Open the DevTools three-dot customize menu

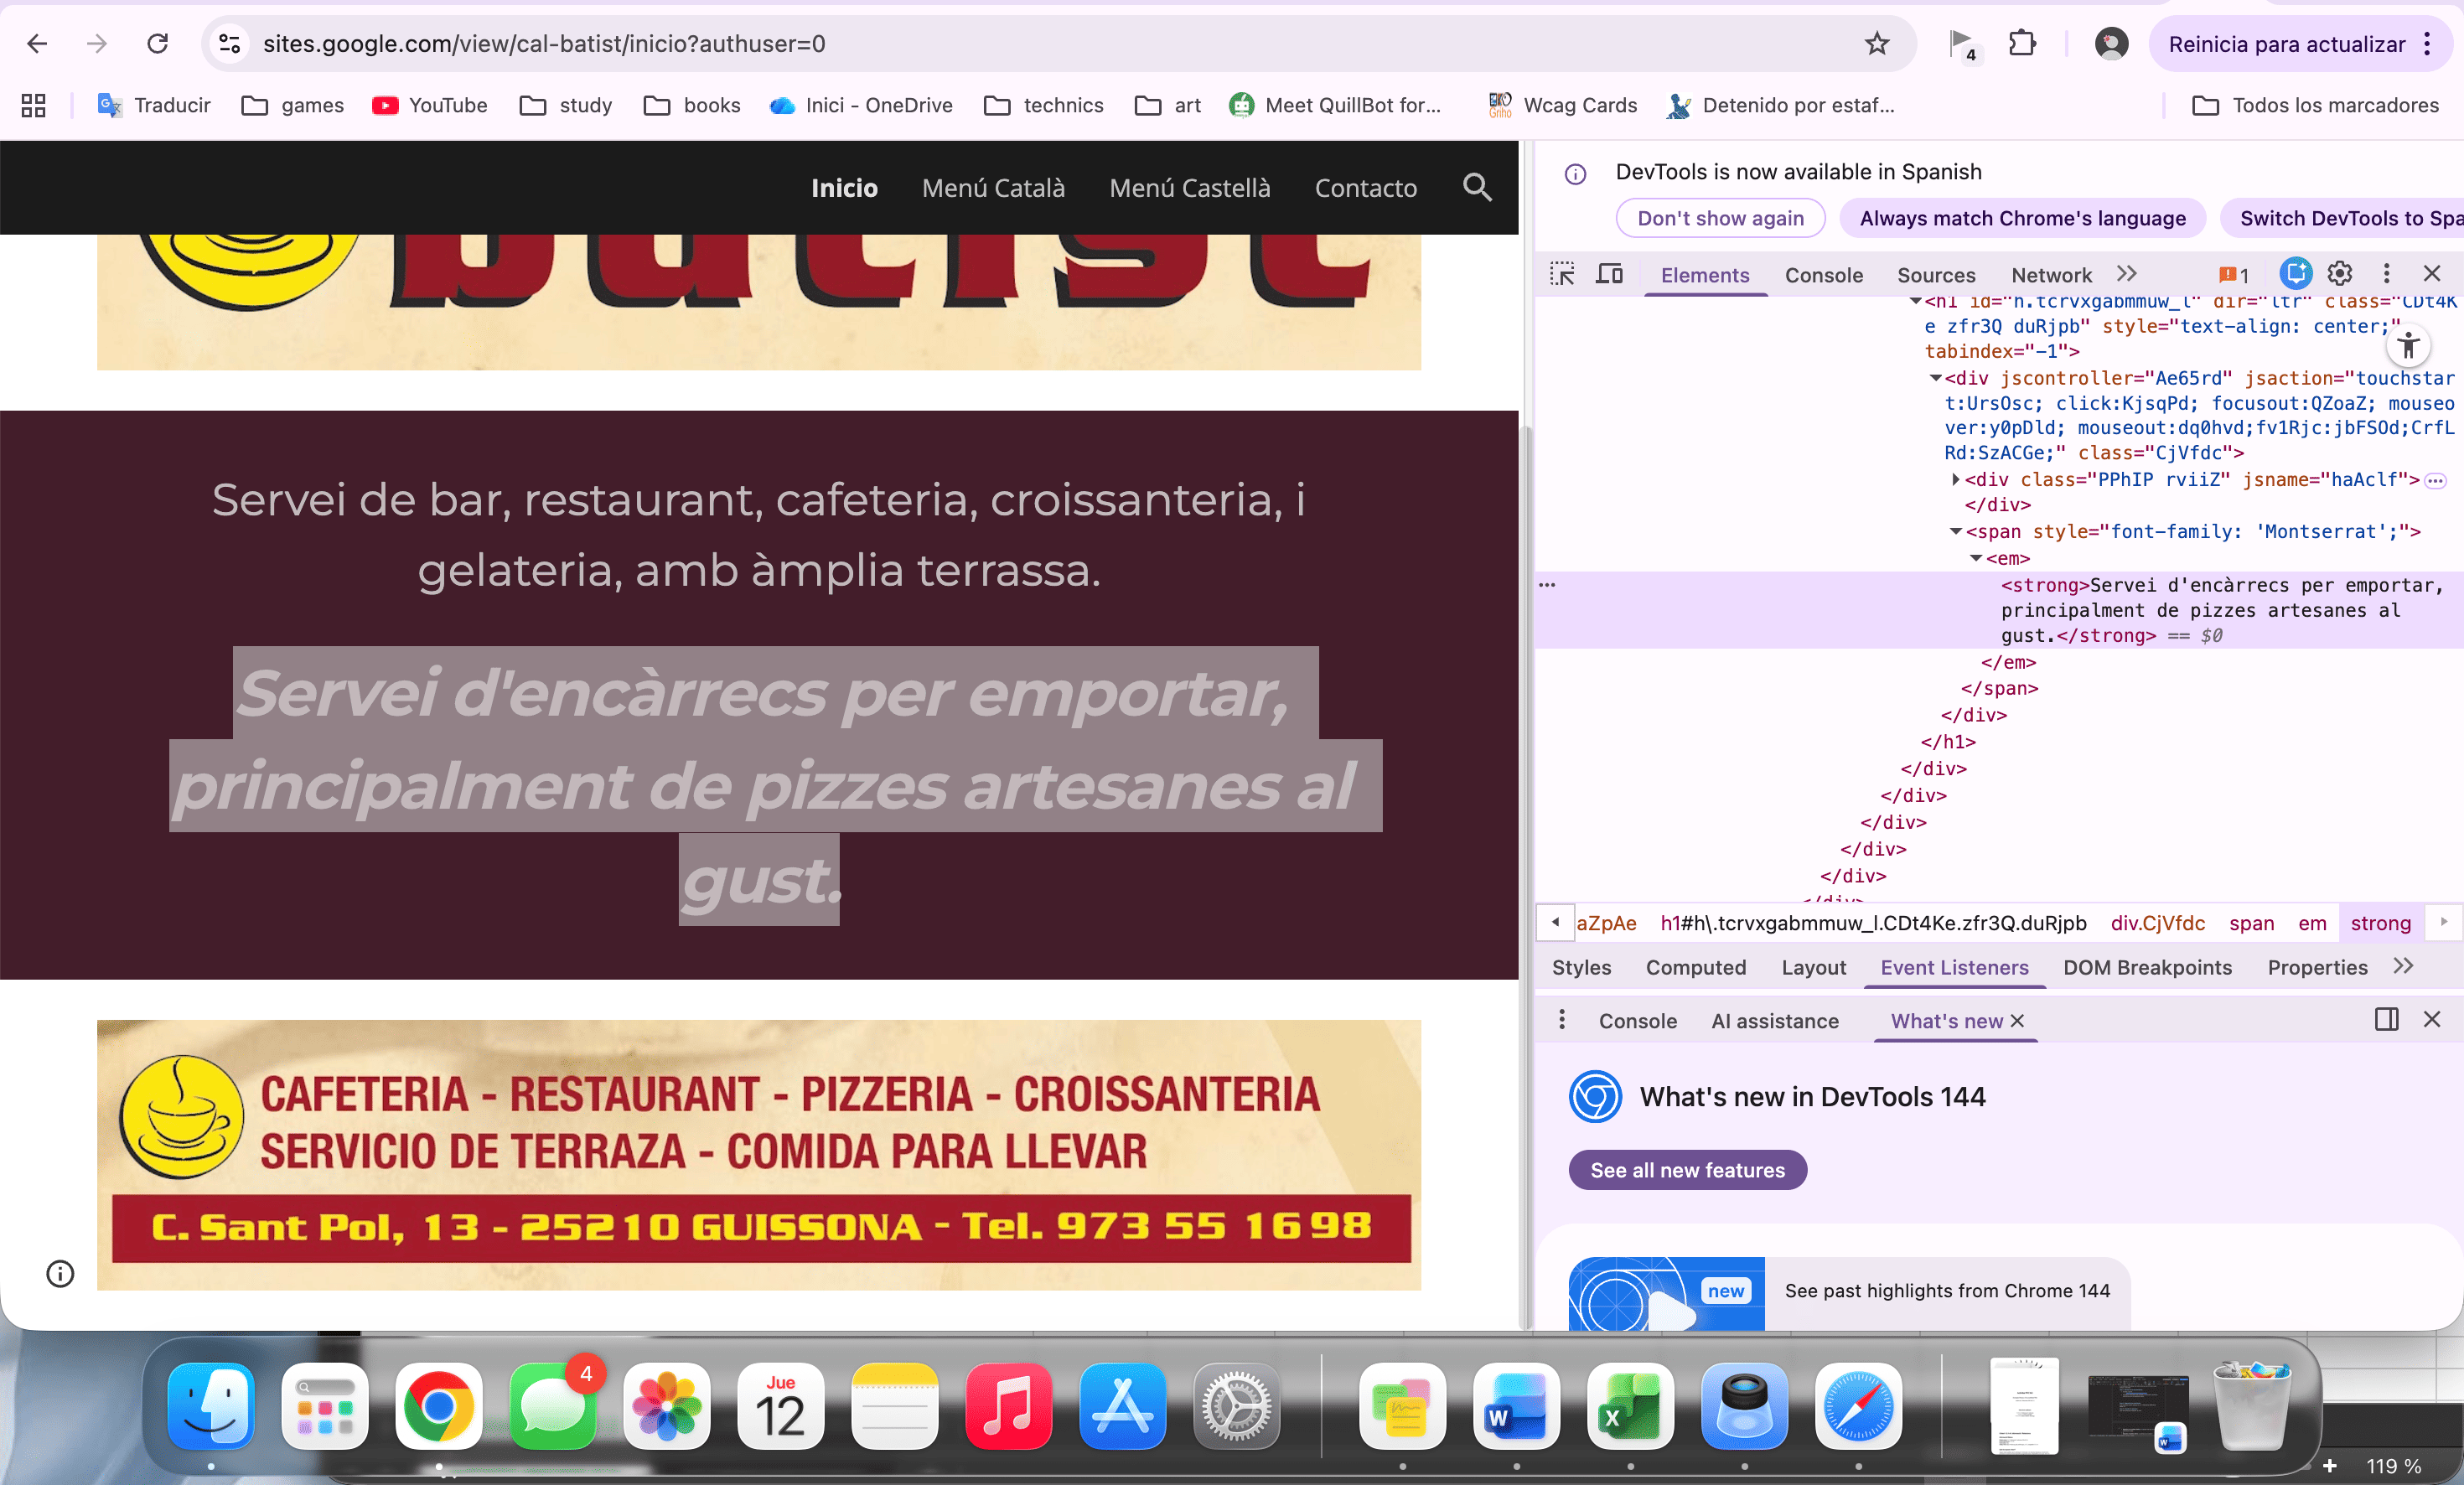(x=2386, y=274)
